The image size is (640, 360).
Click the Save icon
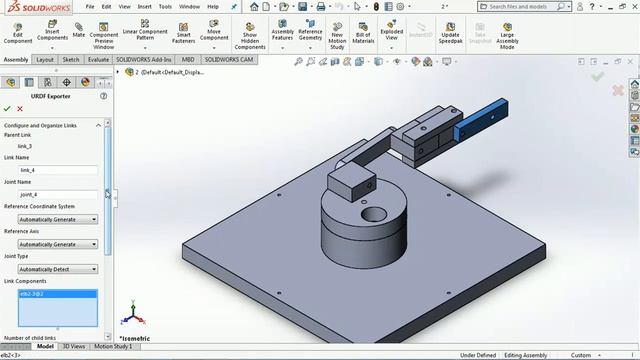(x=302, y=7)
